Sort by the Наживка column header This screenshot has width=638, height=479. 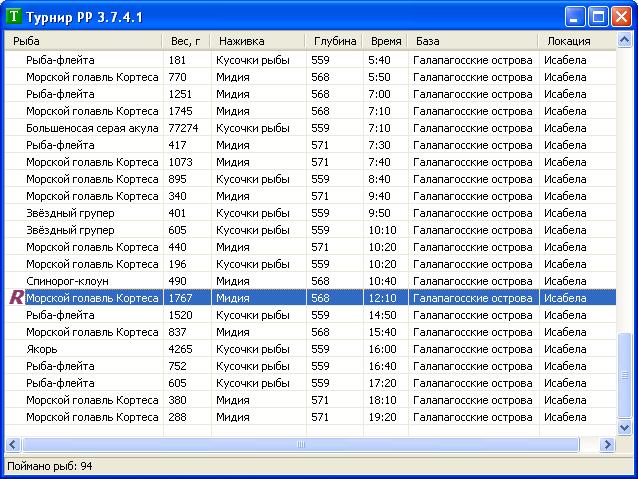tap(258, 41)
